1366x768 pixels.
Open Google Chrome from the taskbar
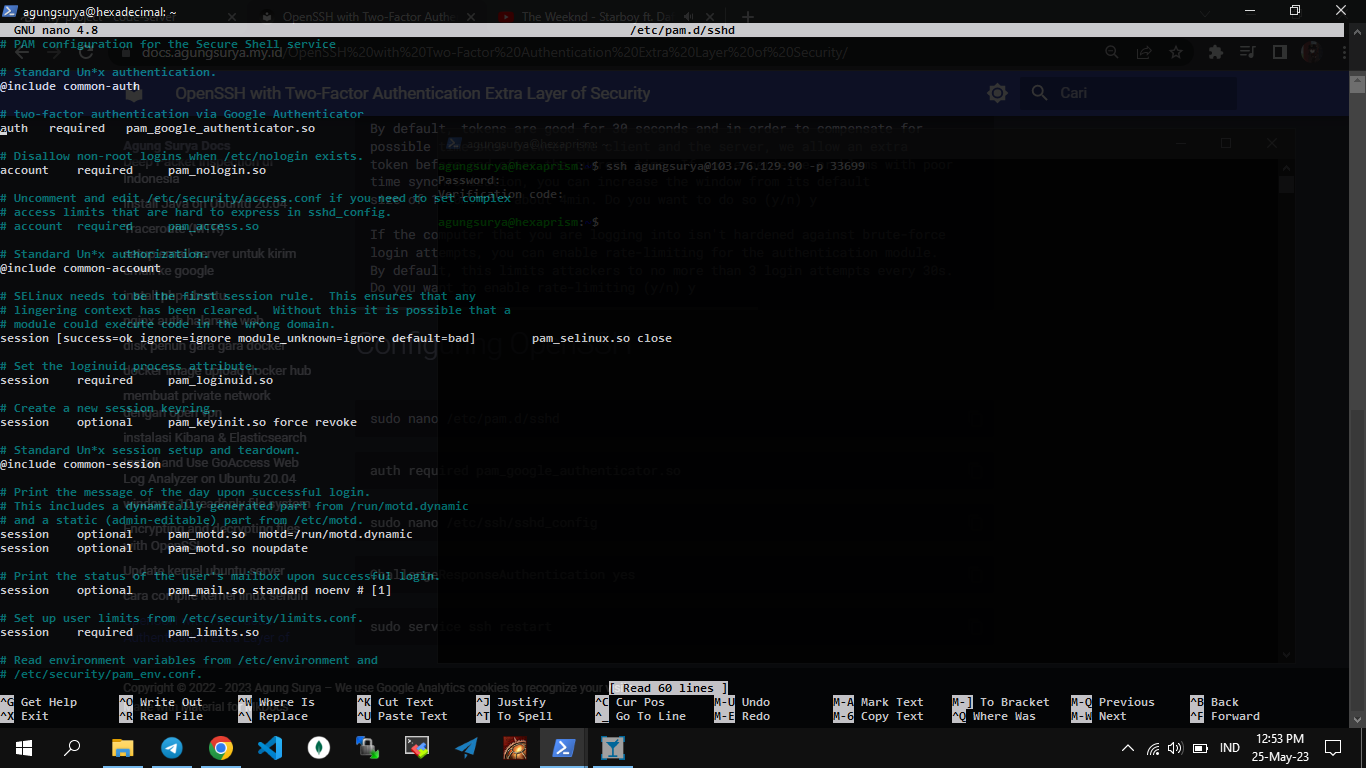[x=221, y=747]
